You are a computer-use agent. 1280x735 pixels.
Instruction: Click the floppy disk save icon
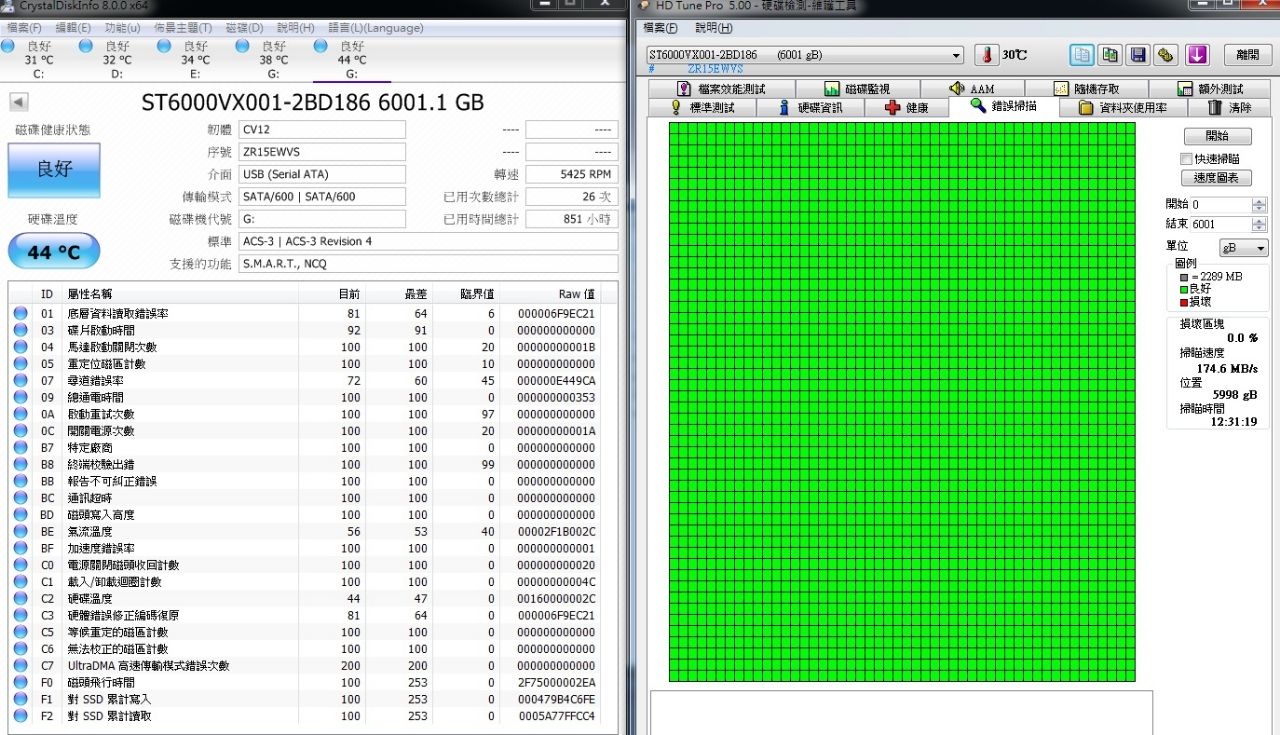point(1137,55)
